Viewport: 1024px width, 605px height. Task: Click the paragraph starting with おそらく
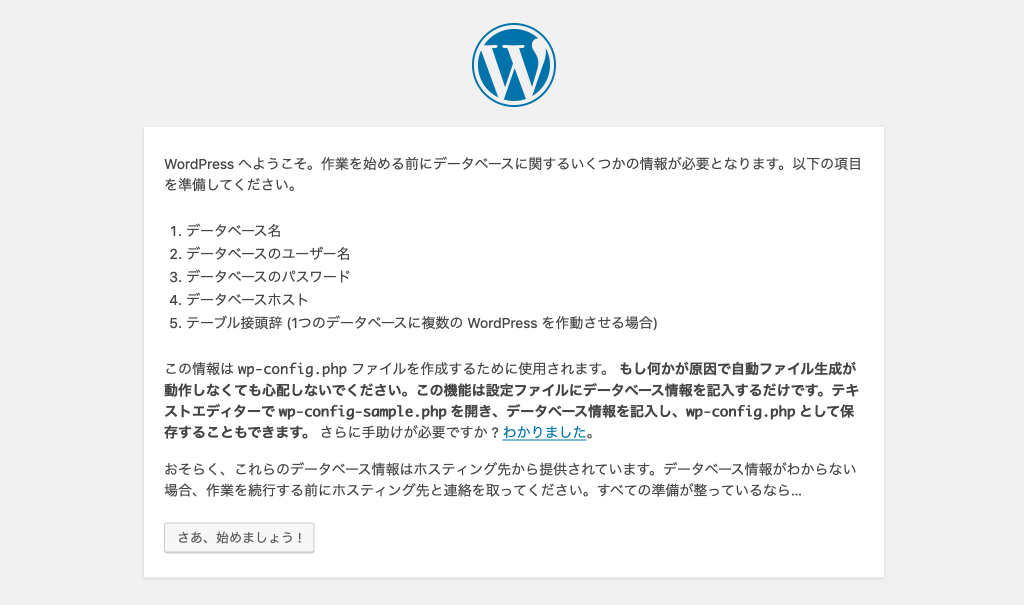tap(510, 480)
